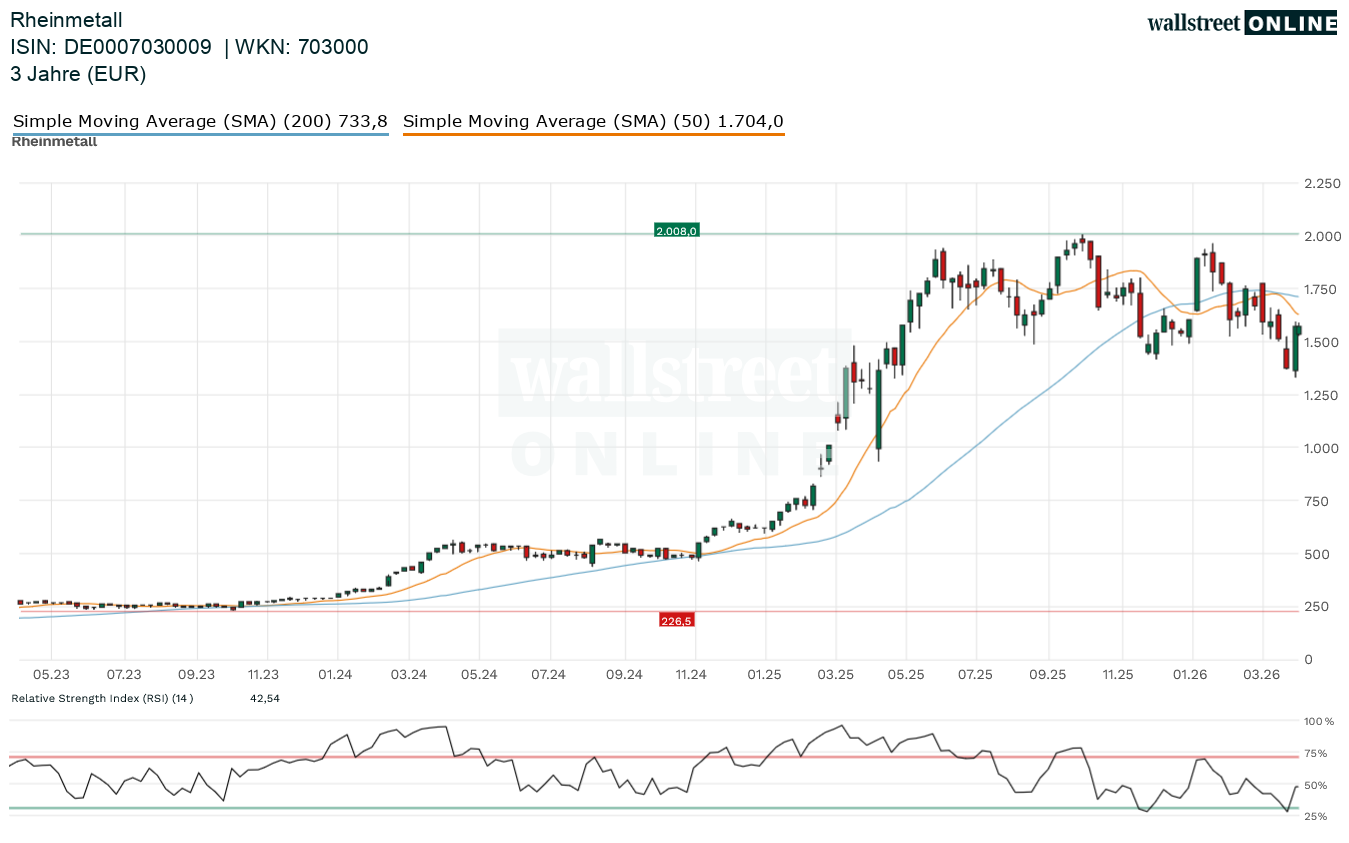Toggle the SMA (50) legend entry
This screenshot has width=1349, height=843.
coord(593,122)
